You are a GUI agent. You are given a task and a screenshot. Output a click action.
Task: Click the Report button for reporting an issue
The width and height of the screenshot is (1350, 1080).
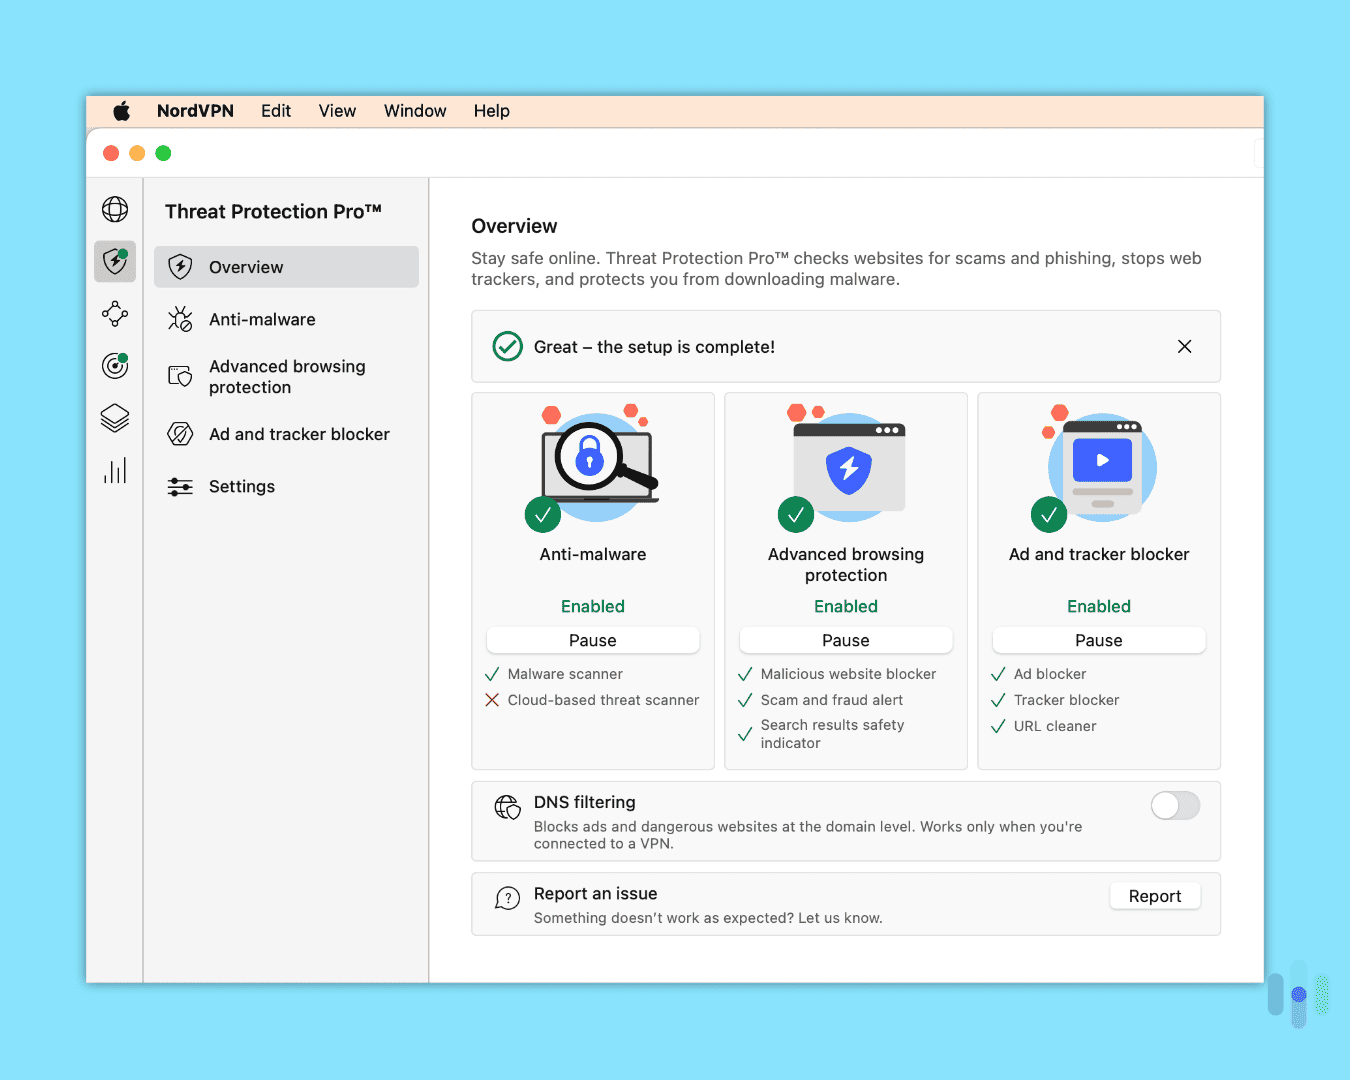coord(1155,896)
